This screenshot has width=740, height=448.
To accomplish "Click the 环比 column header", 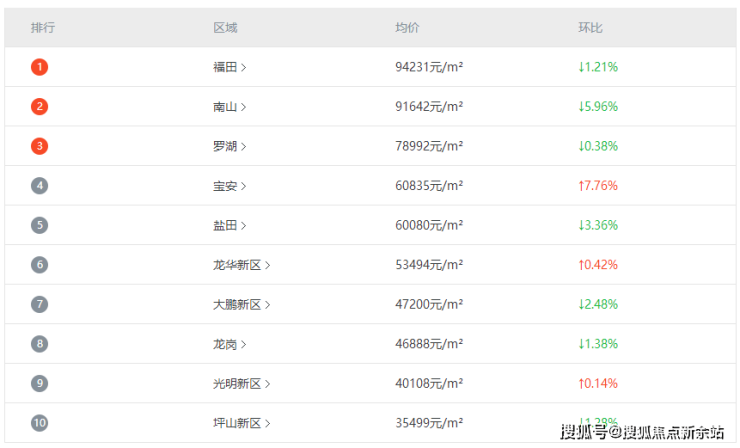I will point(590,28).
